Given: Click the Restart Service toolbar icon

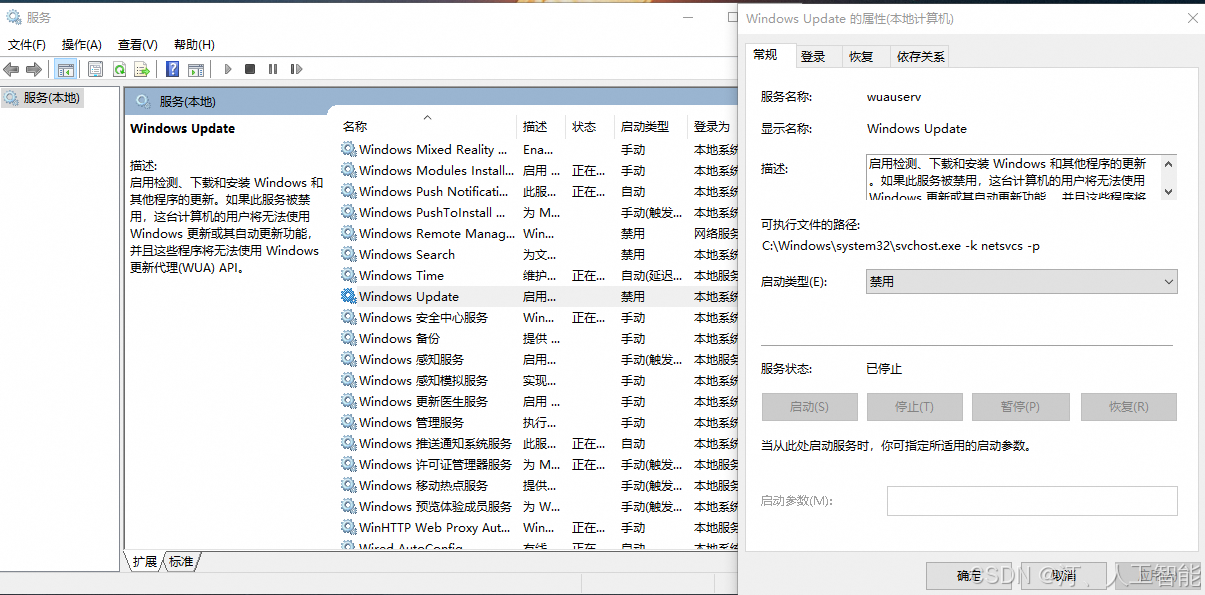Looking at the screenshot, I should (296, 69).
